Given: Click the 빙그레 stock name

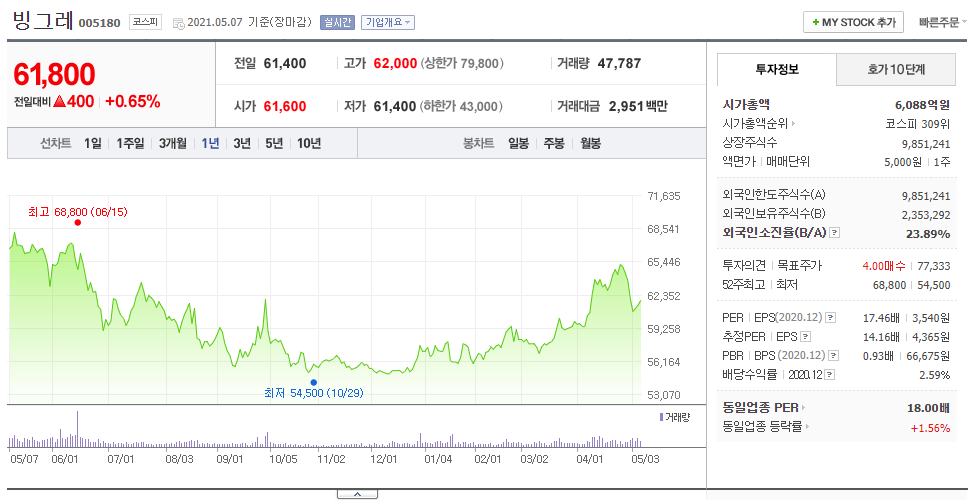Looking at the screenshot, I should click(x=43, y=21).
